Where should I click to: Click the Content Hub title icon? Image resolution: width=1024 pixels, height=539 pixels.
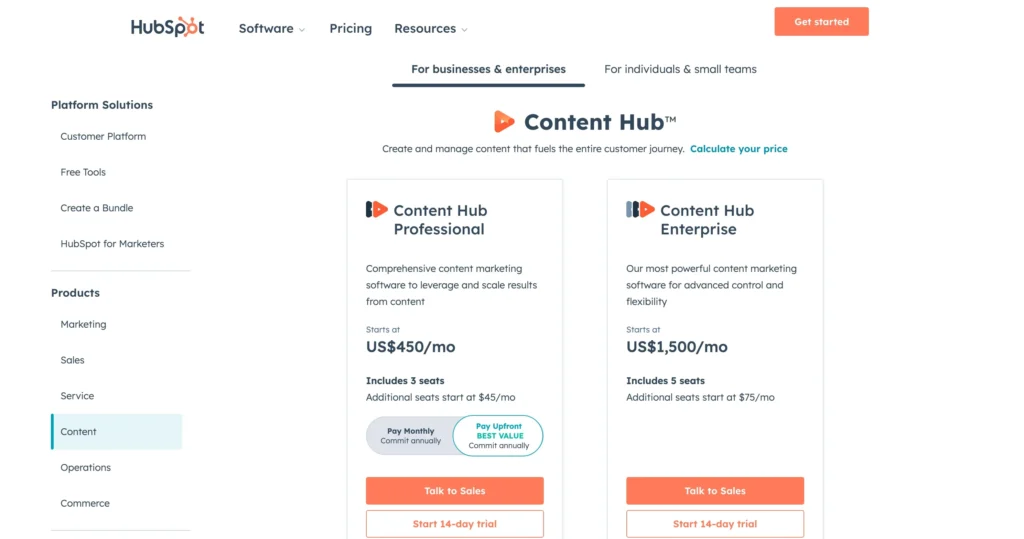pyautogui.click(x=504, y=122)
